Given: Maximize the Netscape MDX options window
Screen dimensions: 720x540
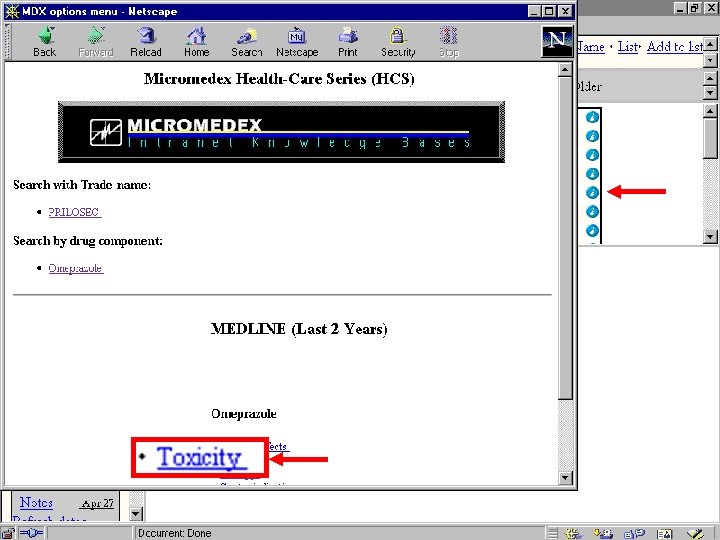Looking at the screenshot, I should tap(549, 11).
